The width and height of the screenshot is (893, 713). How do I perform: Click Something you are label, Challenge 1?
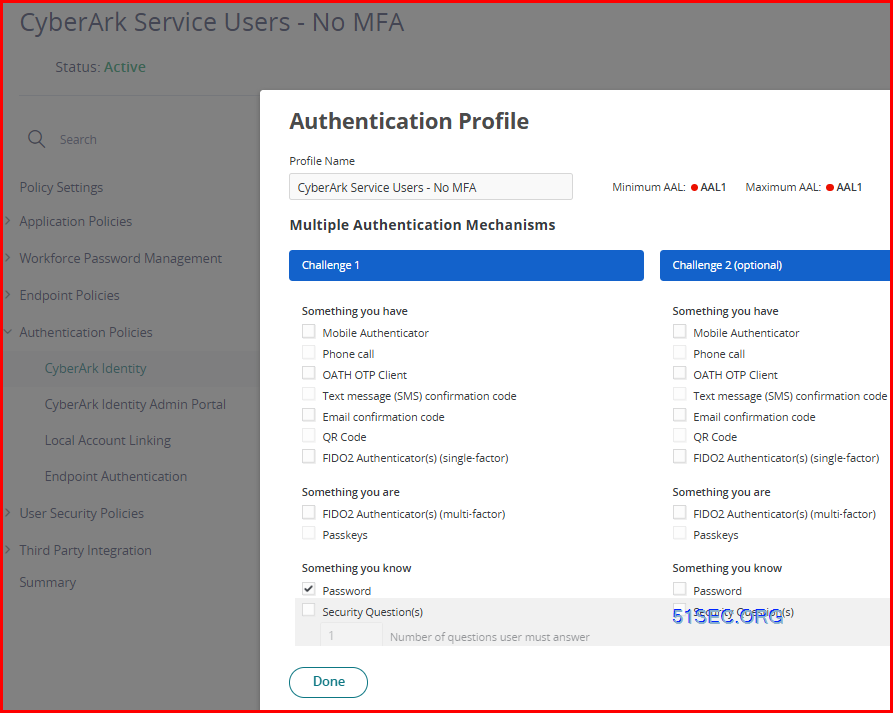pyautogui.click(x=351, y=492)
